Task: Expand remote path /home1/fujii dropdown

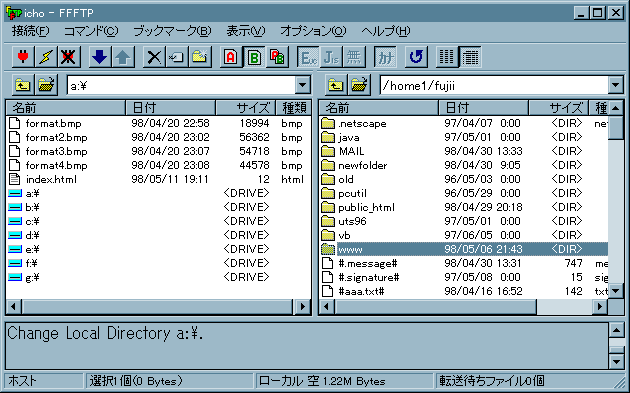Action: tap(616, 85)
